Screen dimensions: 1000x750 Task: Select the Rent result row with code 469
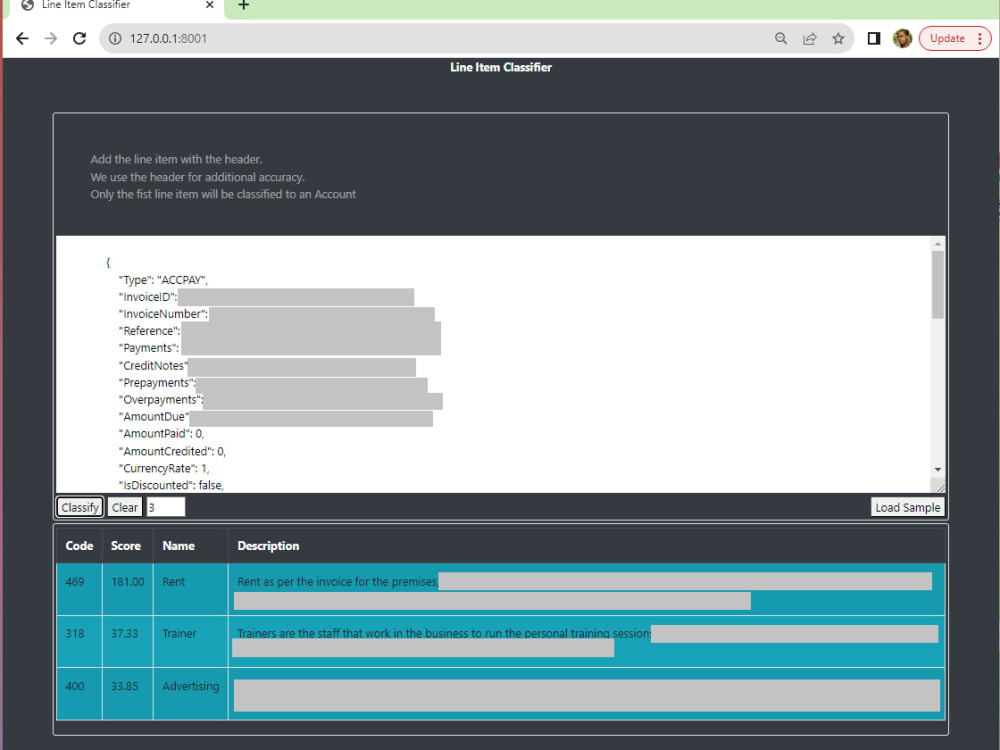click(x=500, y=589)
